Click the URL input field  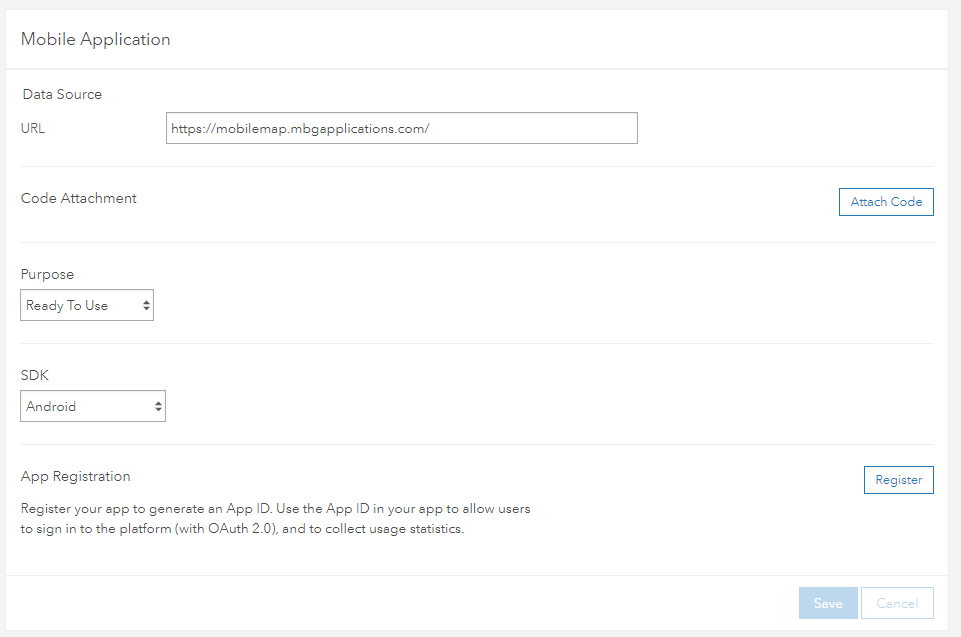pyautogui.click(x=401, y=128)
